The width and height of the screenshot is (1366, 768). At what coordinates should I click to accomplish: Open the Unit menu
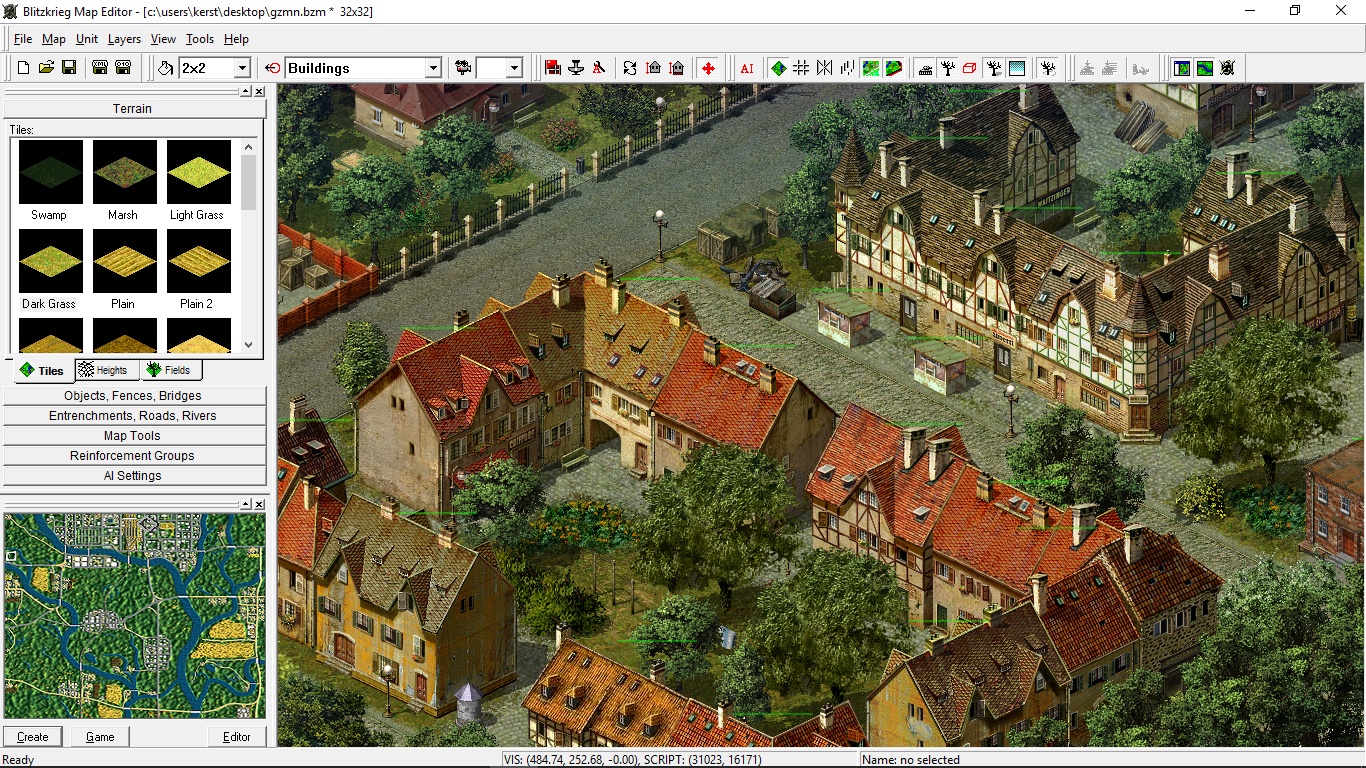[x=87, y=39]
